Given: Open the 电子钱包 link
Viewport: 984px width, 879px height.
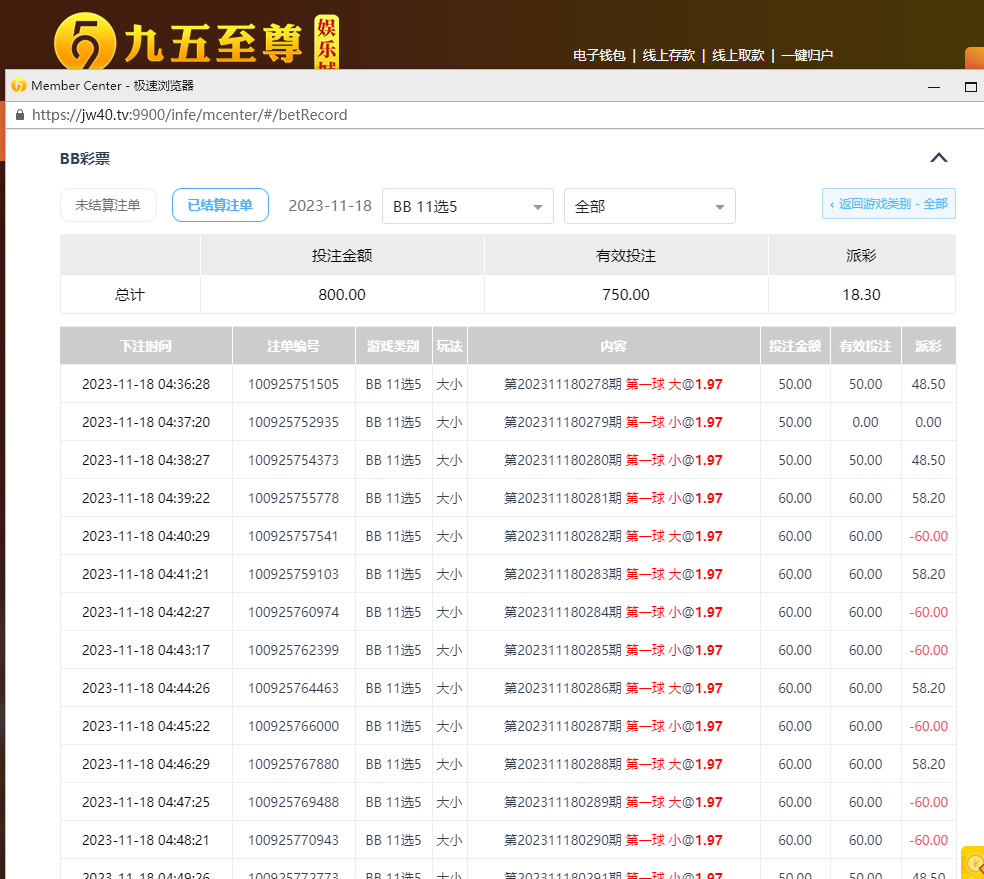Looking at the screenshot, I should (x=599, y=55).
